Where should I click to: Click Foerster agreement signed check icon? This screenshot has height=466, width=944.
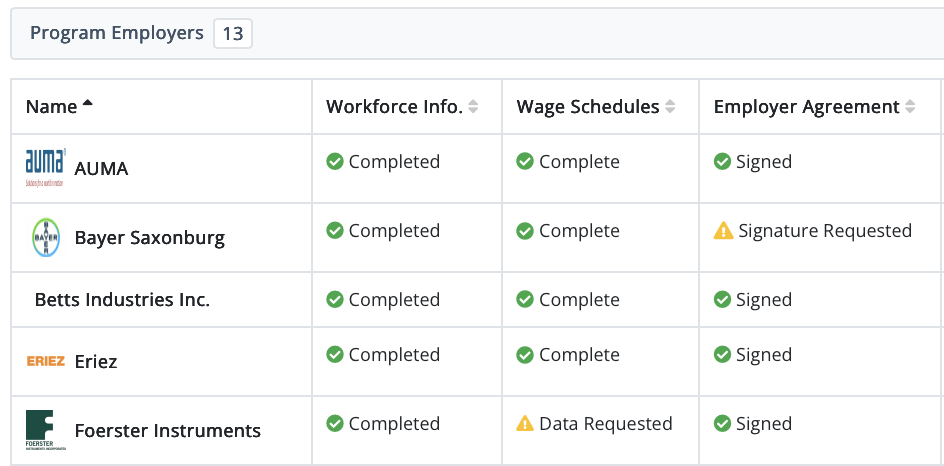(722, 423)
